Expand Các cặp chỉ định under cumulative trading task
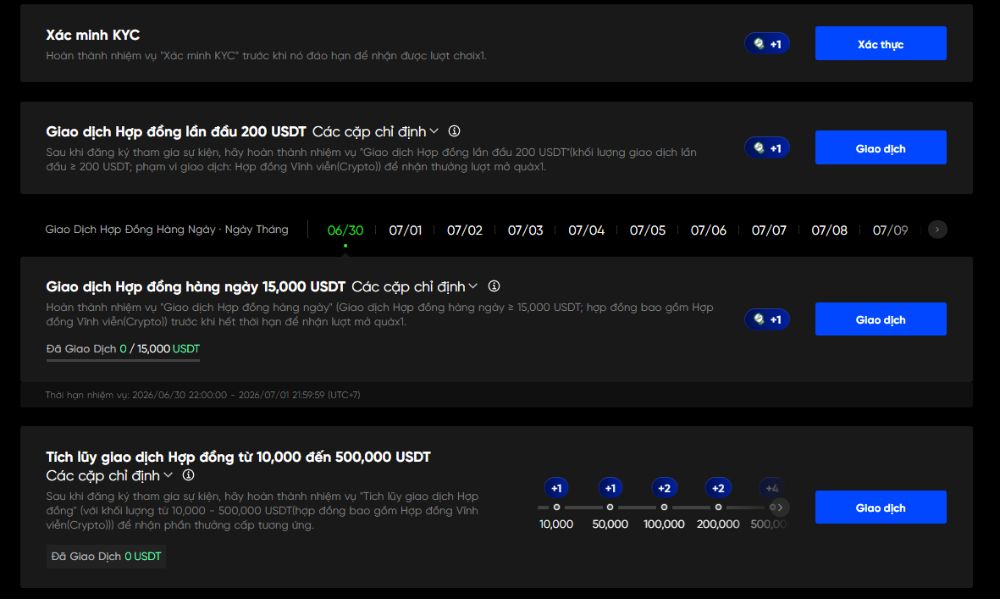The image size is (1000, 600). coord(109,476)
